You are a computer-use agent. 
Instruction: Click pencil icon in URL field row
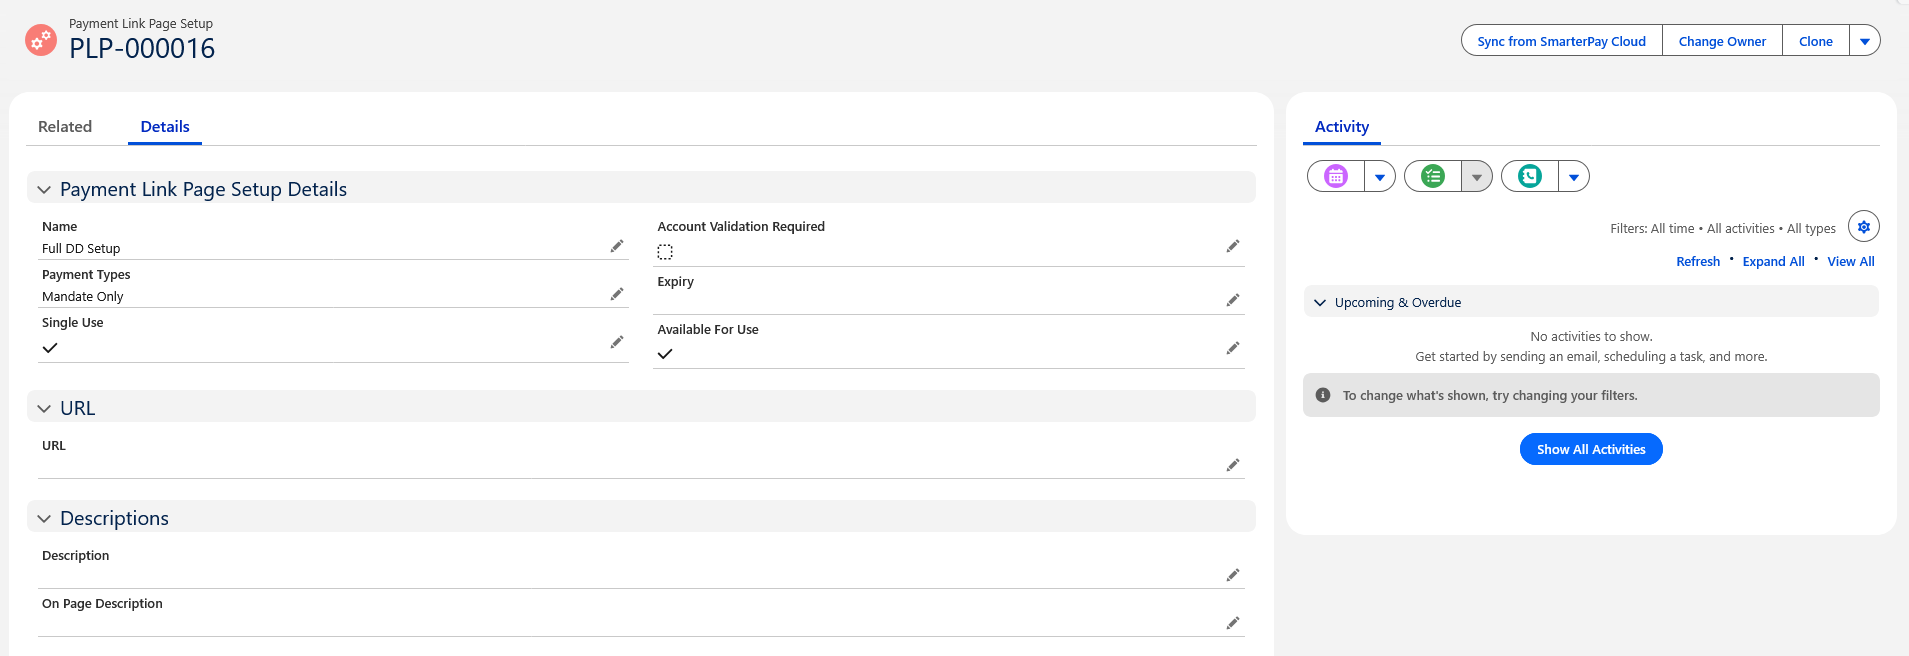(x=1233, y=465)
